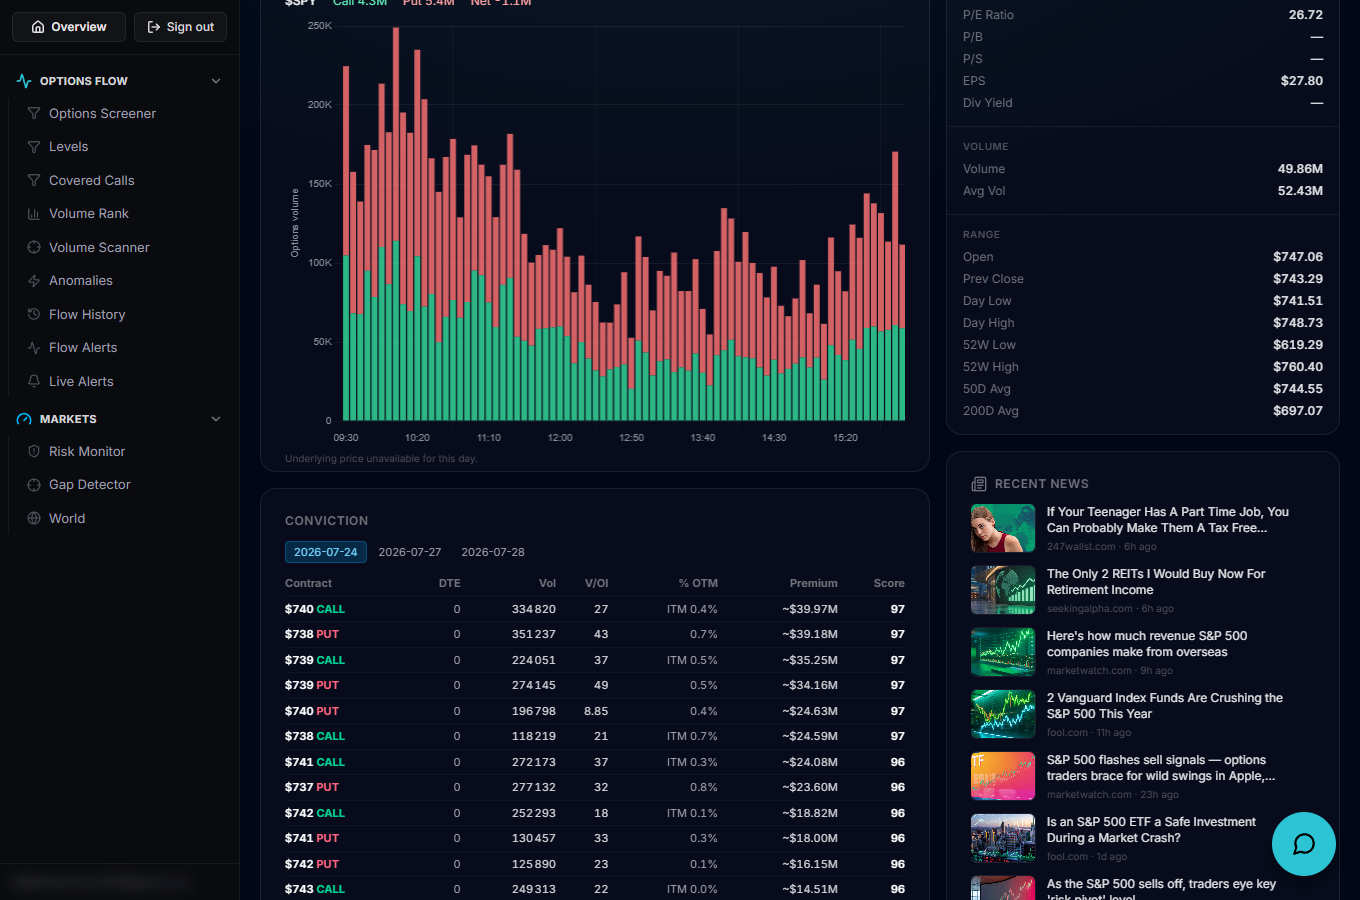
Task: Click the Vanguard article chart thumbnail
Action: click(1003, 714)
